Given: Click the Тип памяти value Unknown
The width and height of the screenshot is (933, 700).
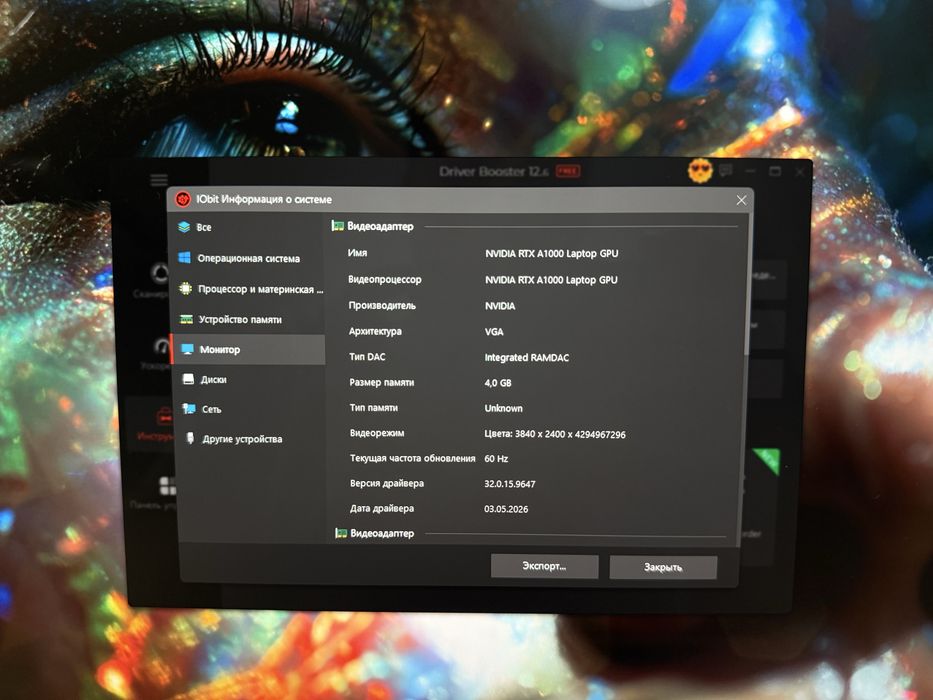Looking at the screenshot, I should [503, 408].
